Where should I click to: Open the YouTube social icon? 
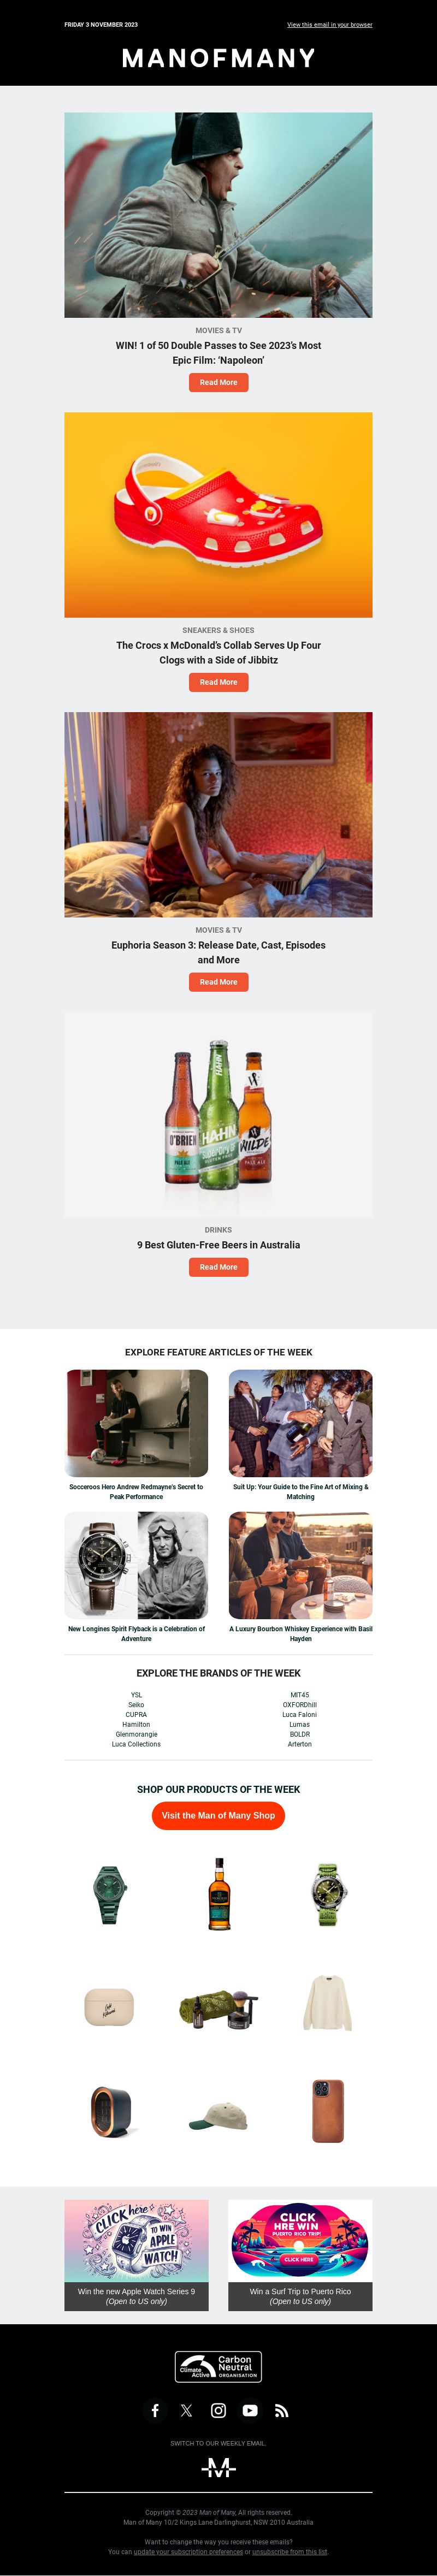pos(250,2410)
